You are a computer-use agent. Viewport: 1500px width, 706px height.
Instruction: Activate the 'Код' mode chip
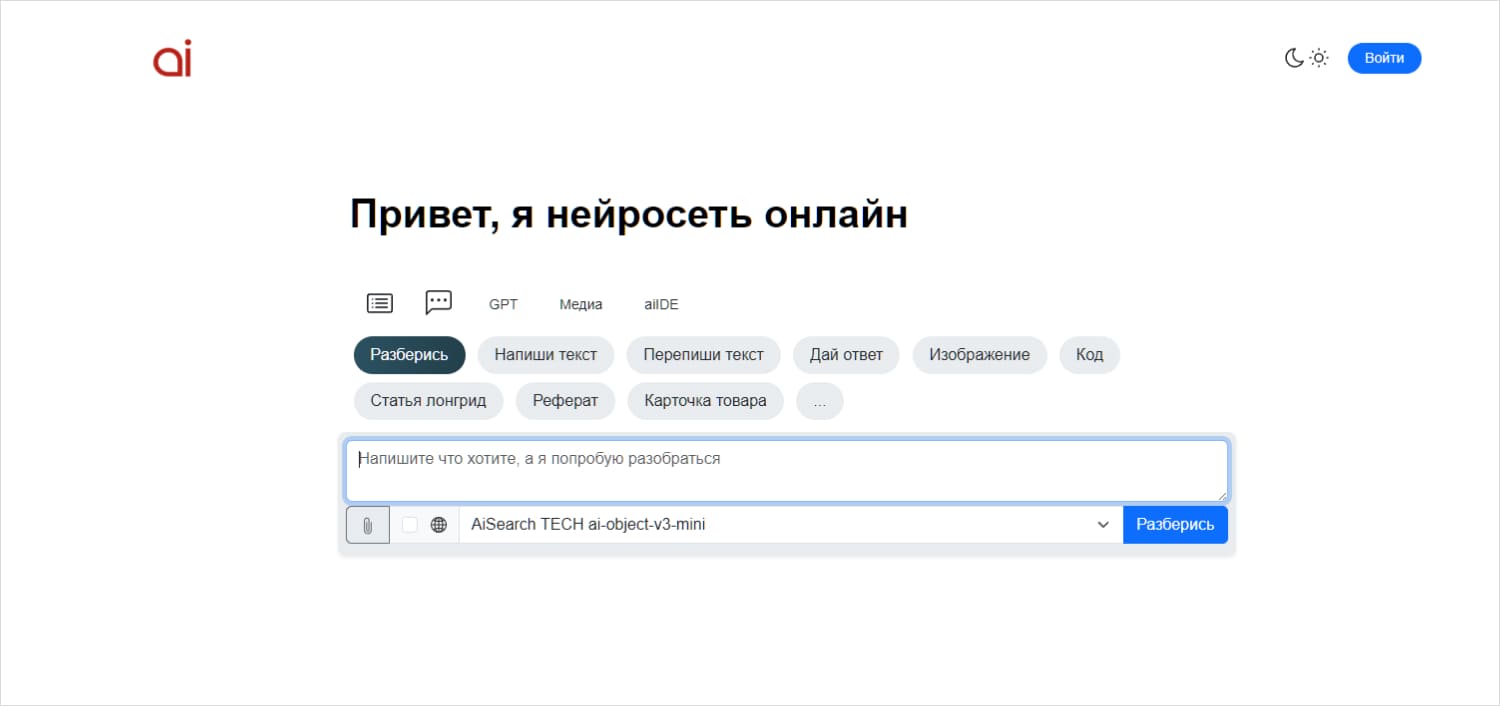(x=1089, y=354)
